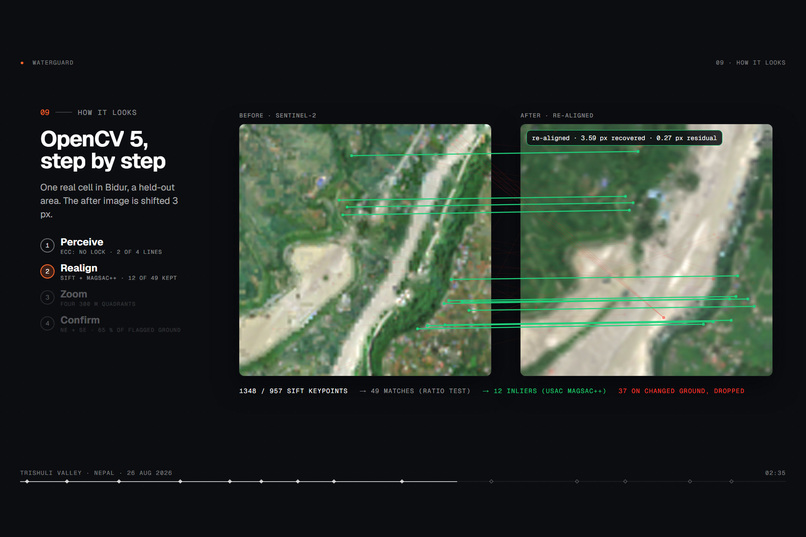This screenshot has width=806, height=537.
Task: Click the step 1 circle beside Perceive
Action: (47, 246)
